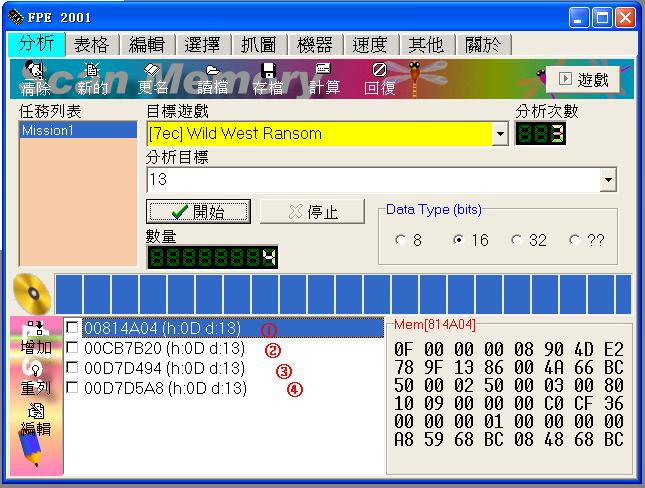Viewport: 645px width, 488px height.
Task: Select result row 00D7D494 (h:0D d:13)
Action: (x=165, y=368)
